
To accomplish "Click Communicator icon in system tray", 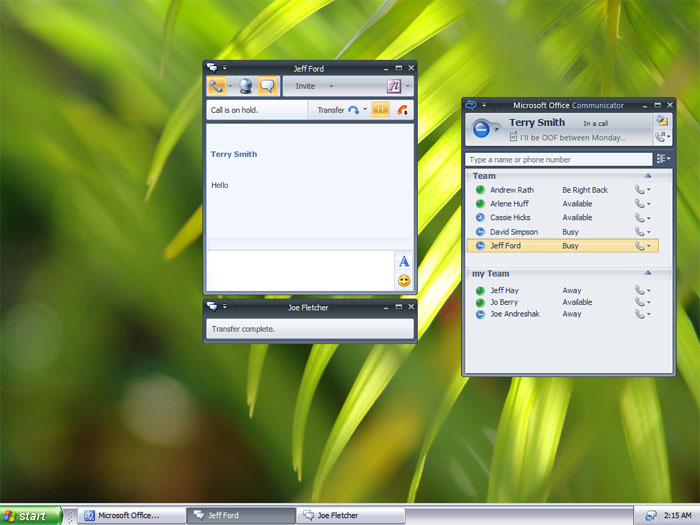I will tap(650, 516).
